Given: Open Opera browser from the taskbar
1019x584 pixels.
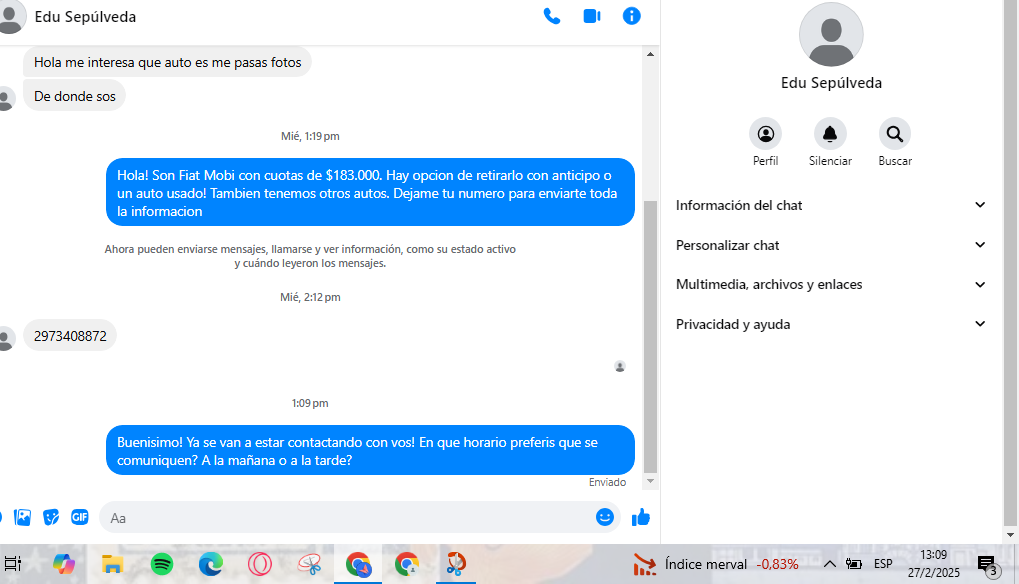Looking at the screenshot, I should tap(260, 564).
